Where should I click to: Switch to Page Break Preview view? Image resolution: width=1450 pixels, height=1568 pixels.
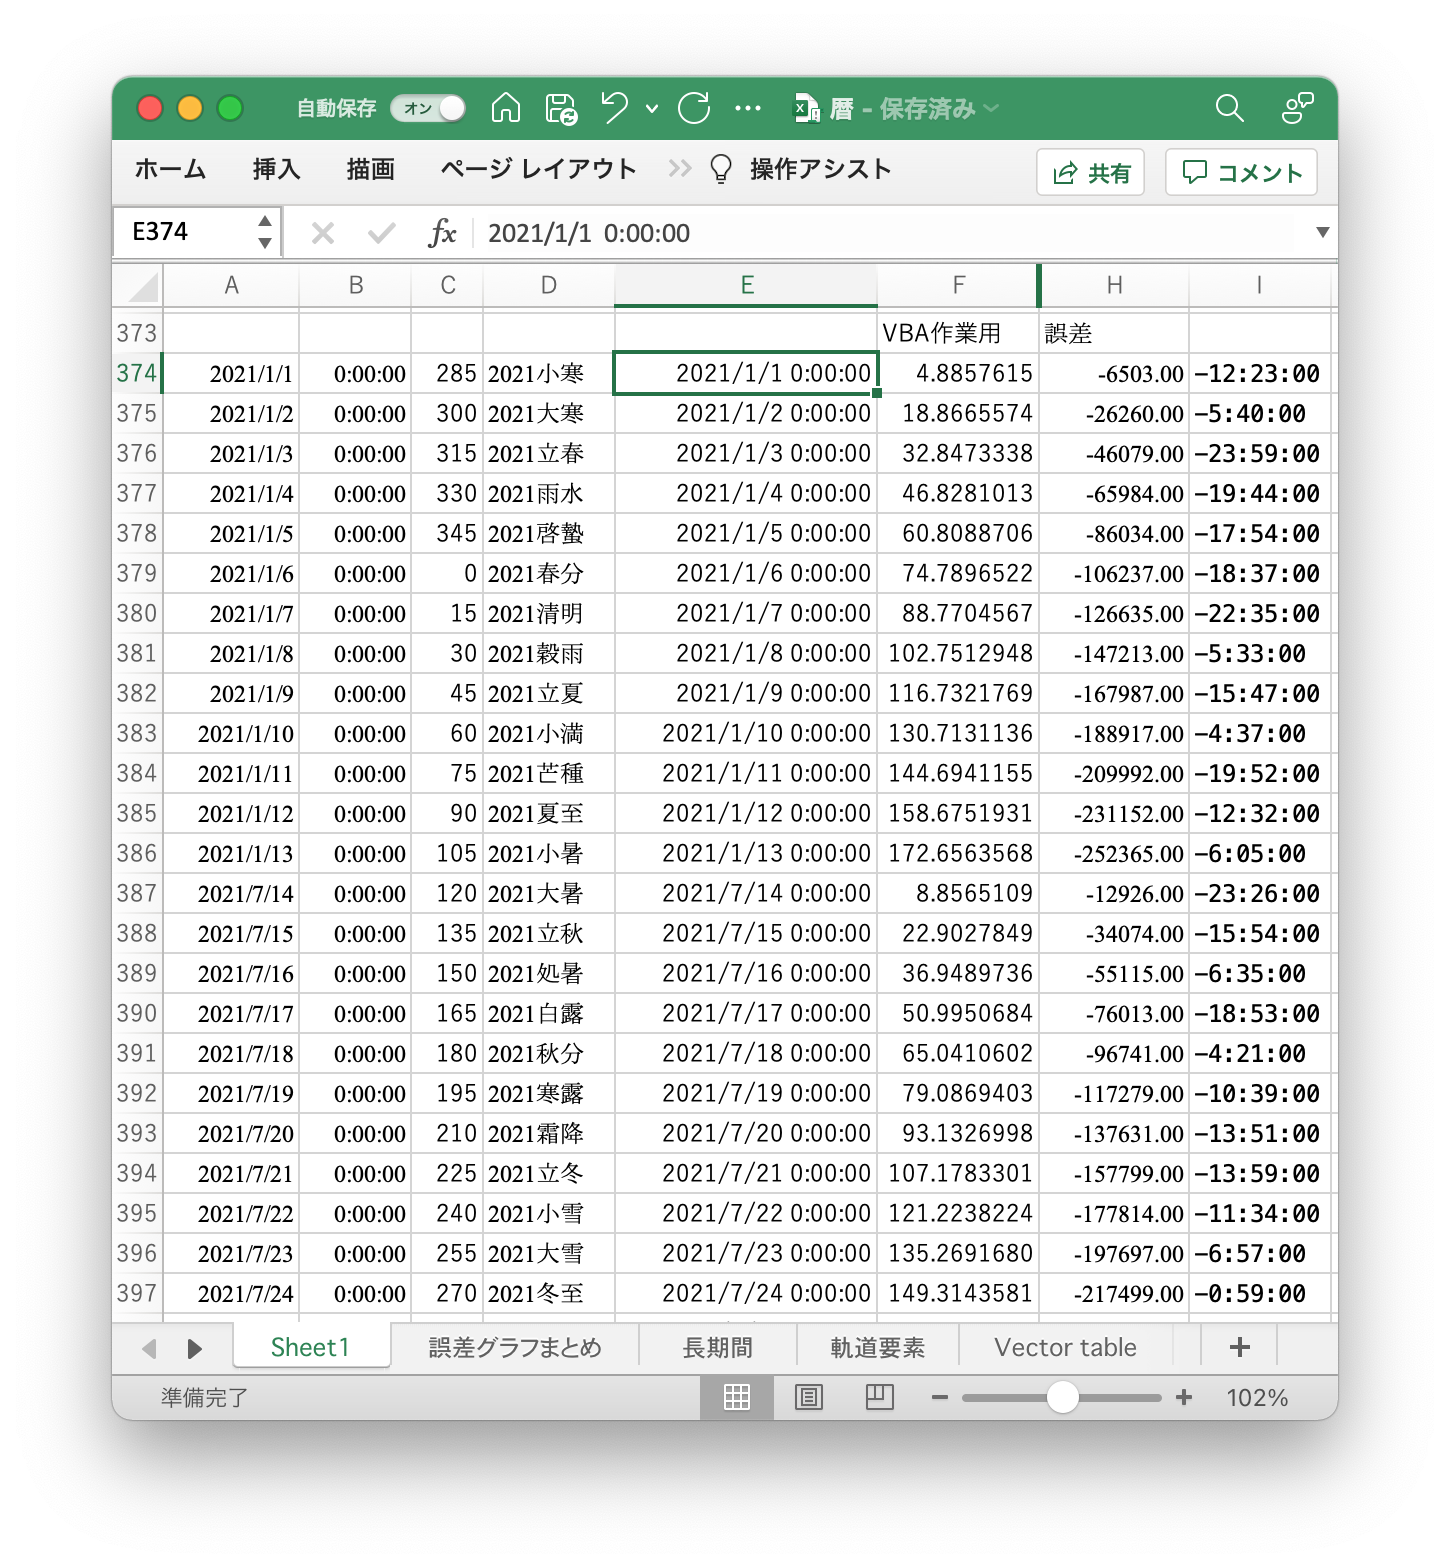[x=880, y=1397]
